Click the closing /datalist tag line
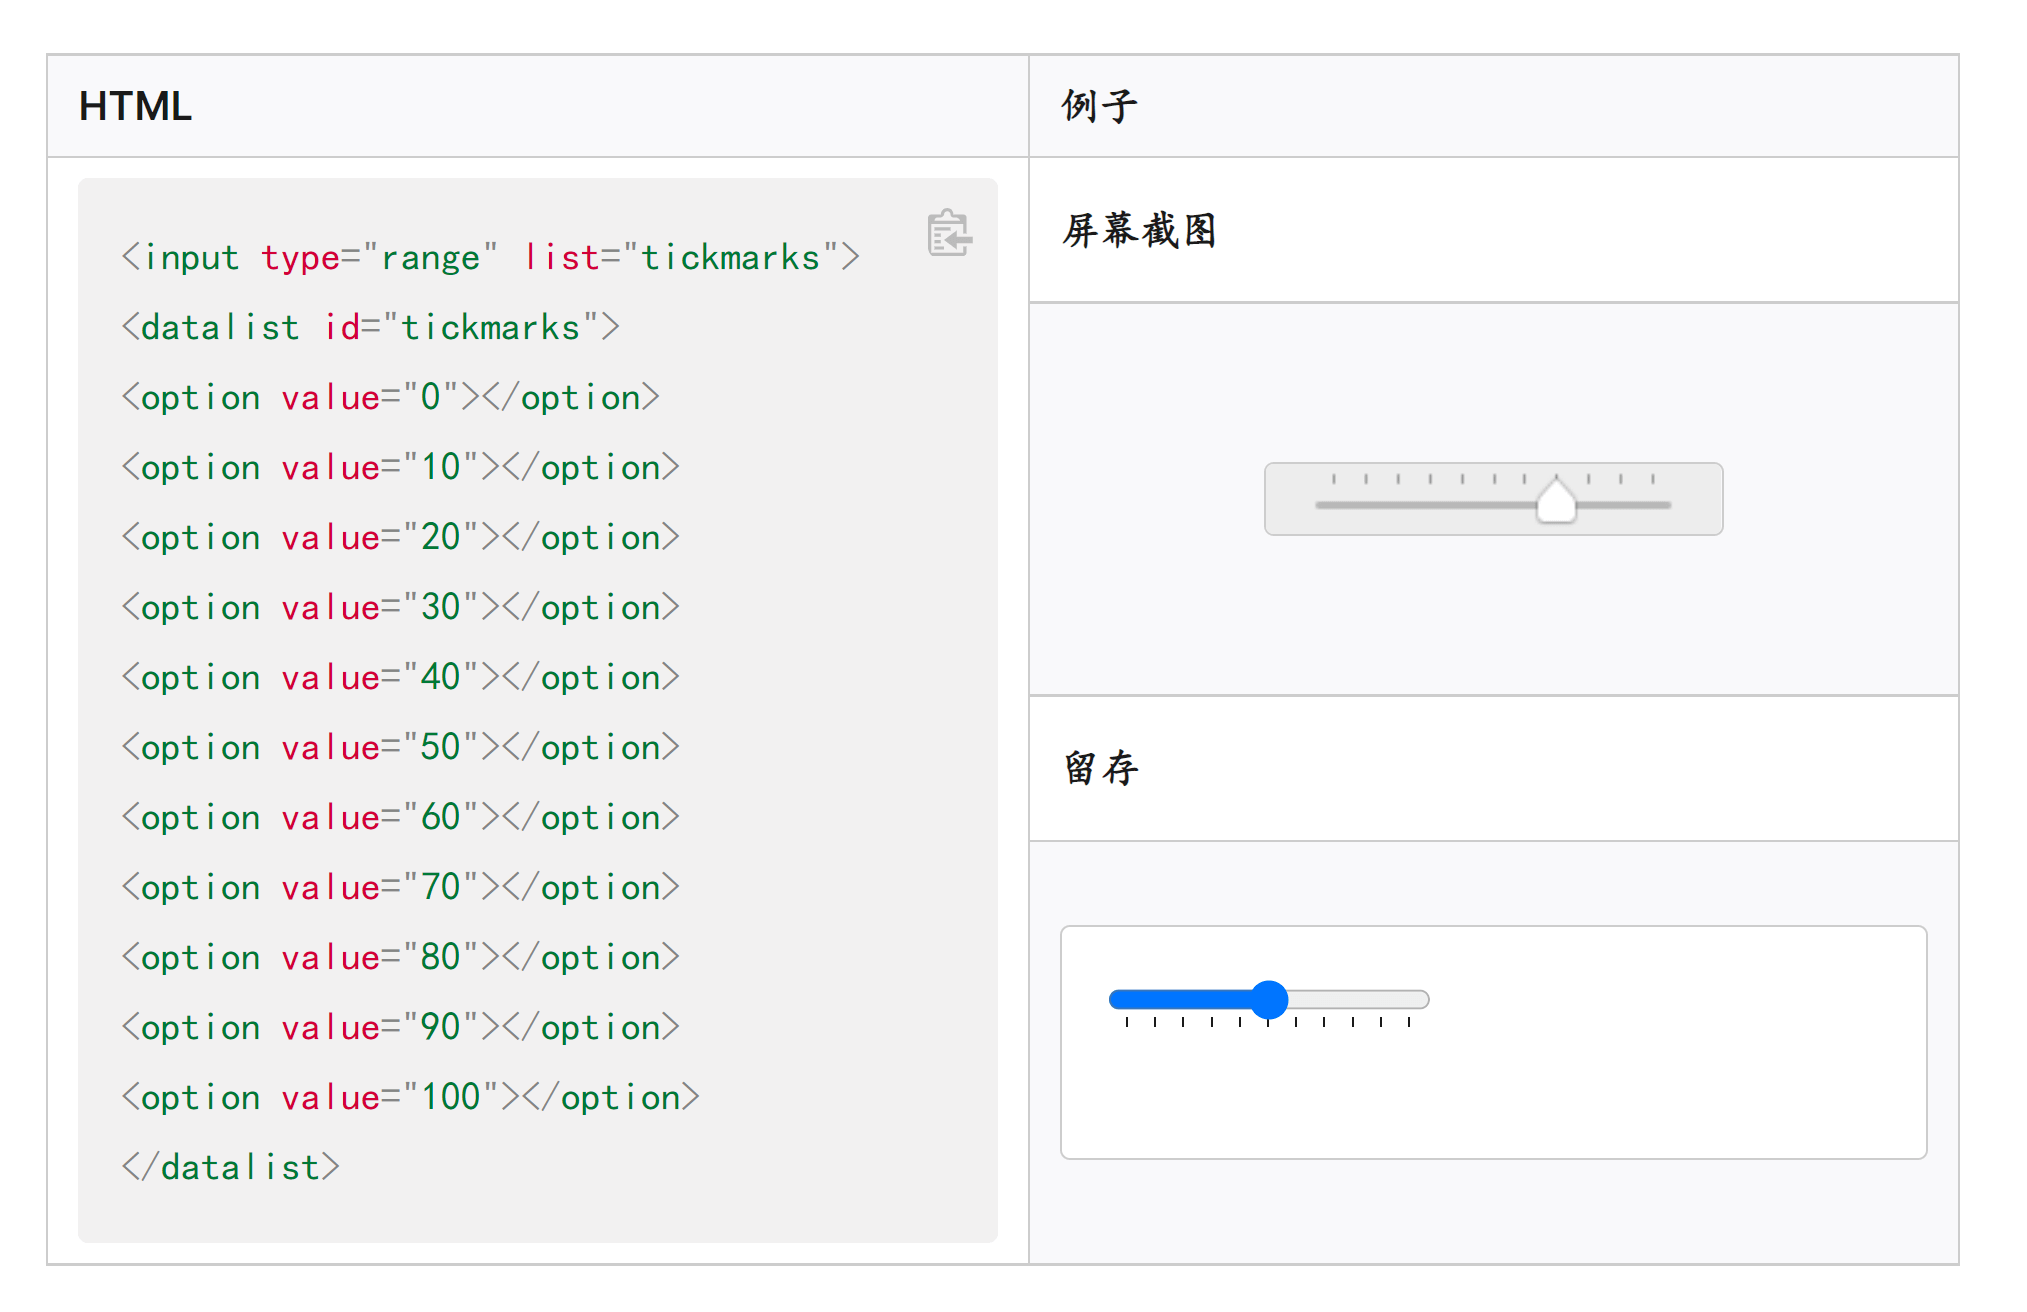2027x1312 pixels. point(231,1168)
